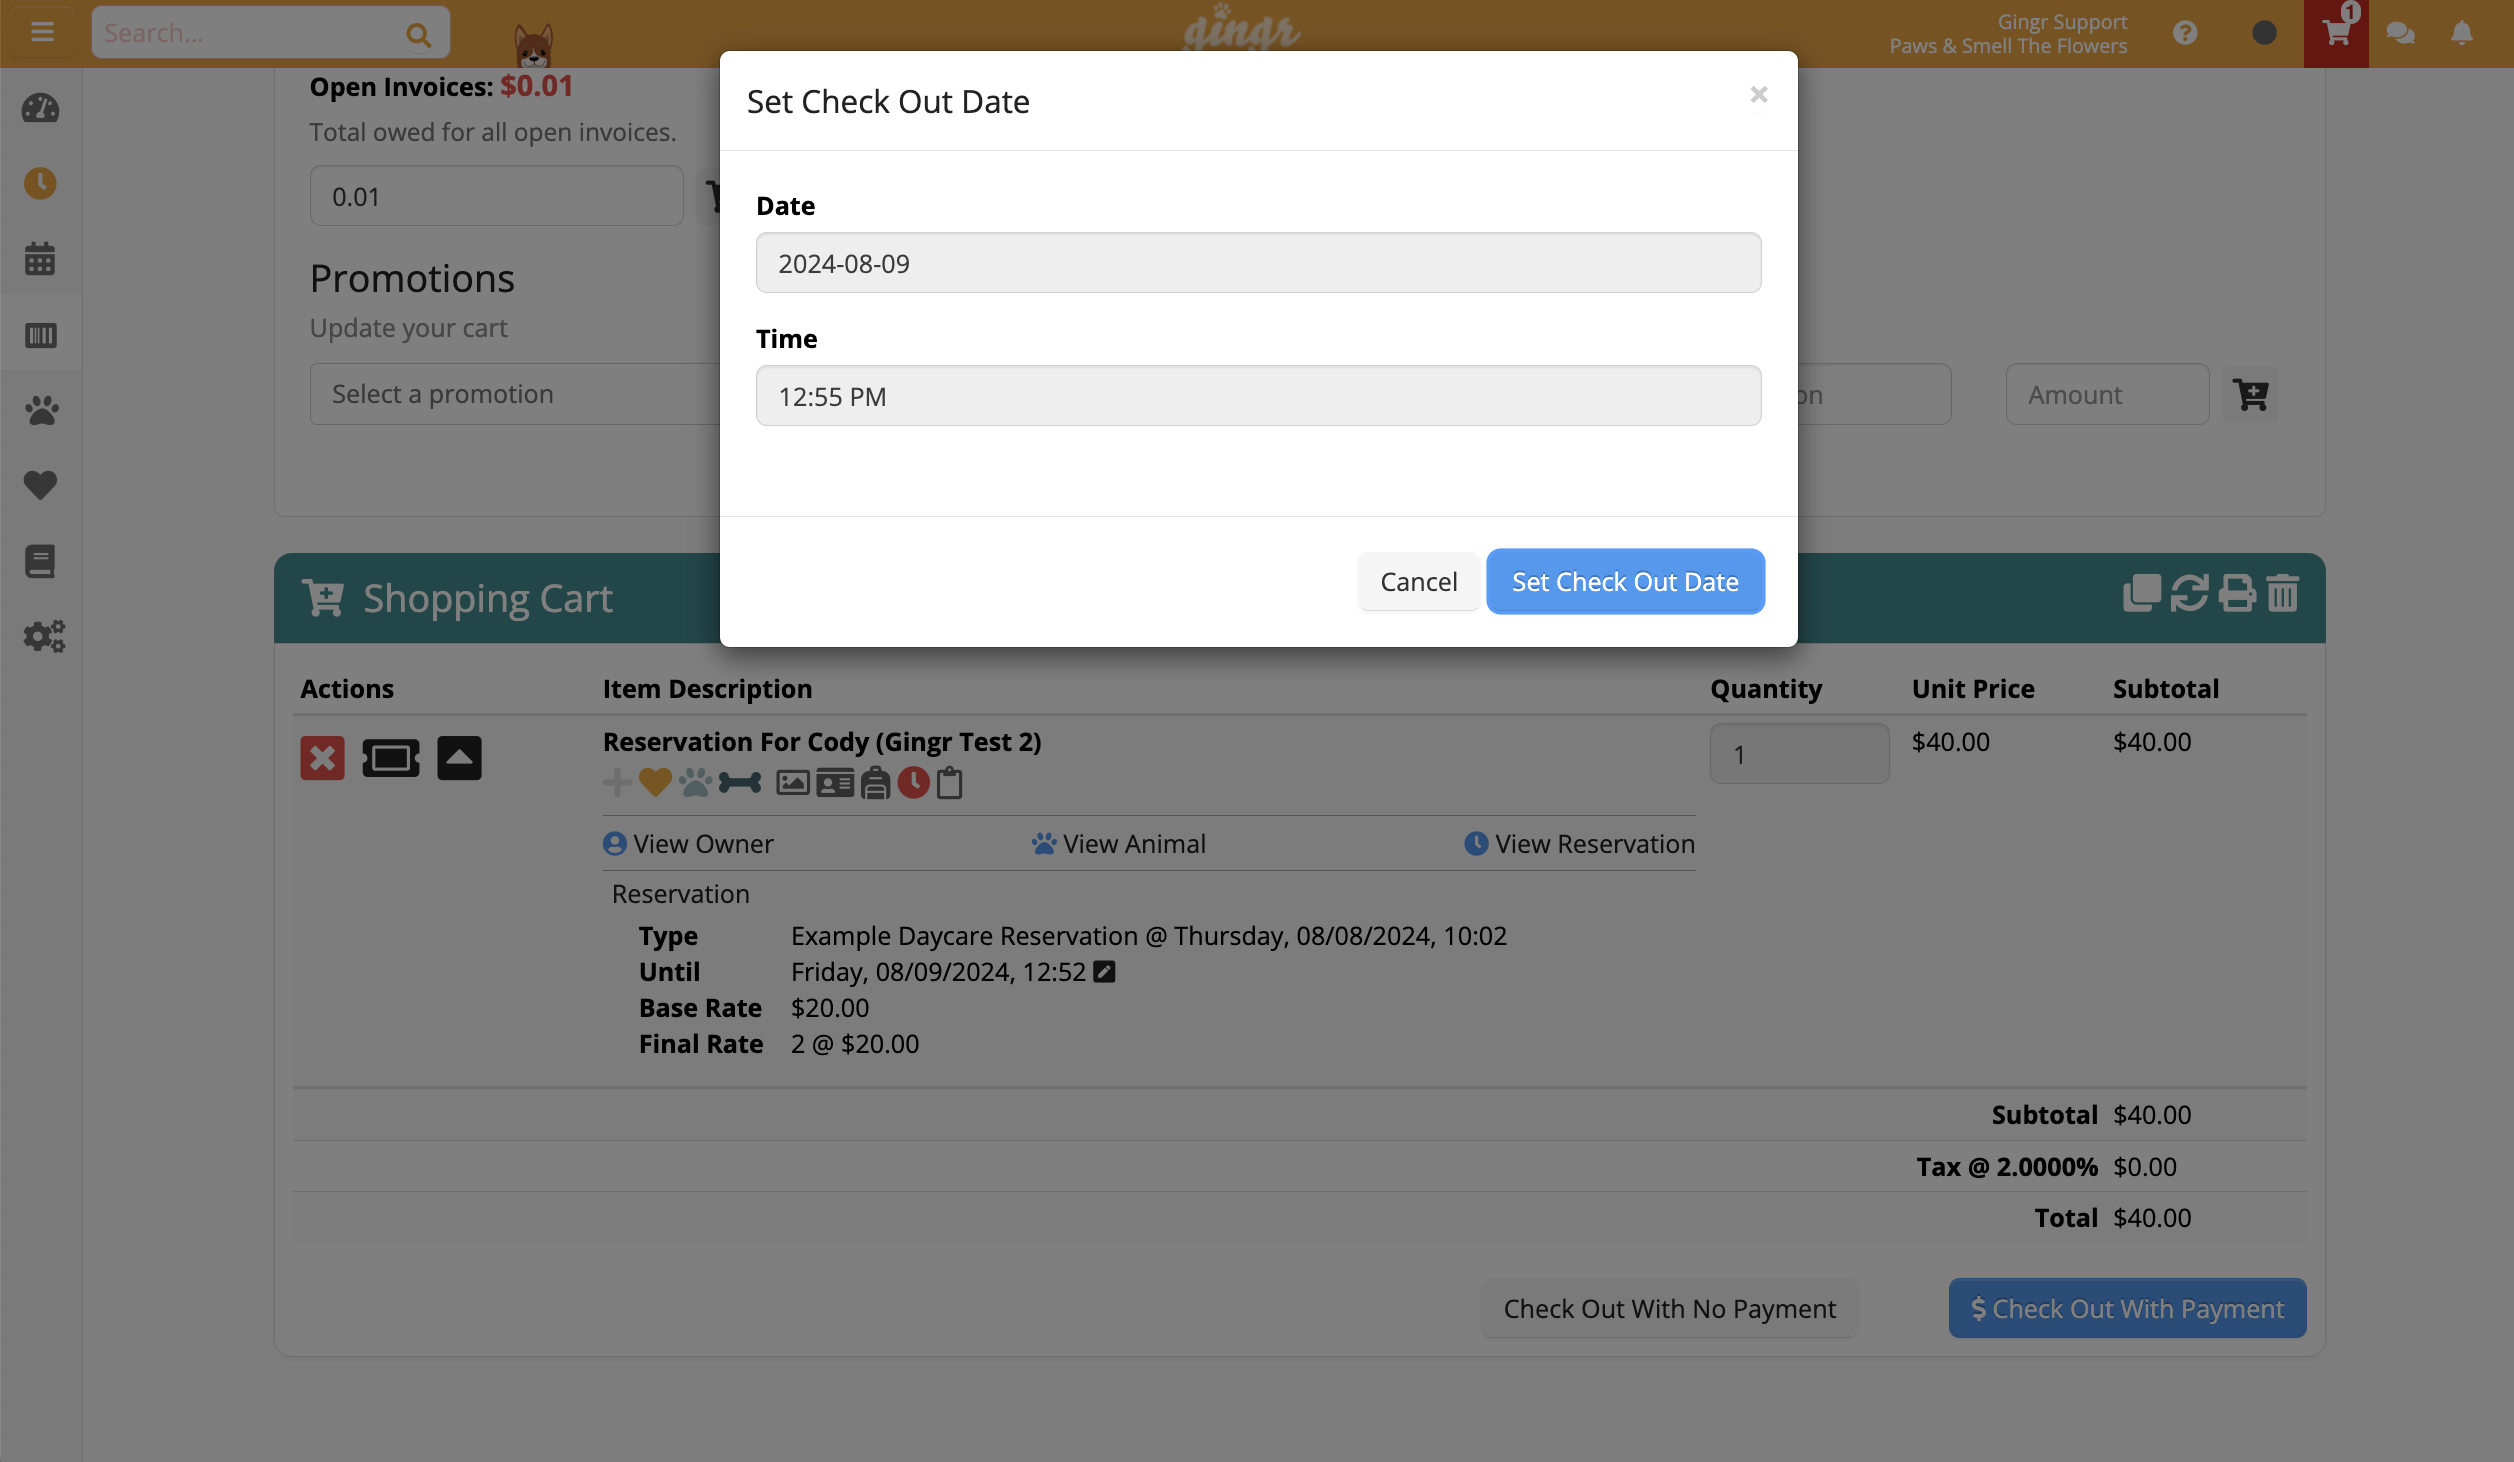Open the heart sidebar icon

coord(41,485)
